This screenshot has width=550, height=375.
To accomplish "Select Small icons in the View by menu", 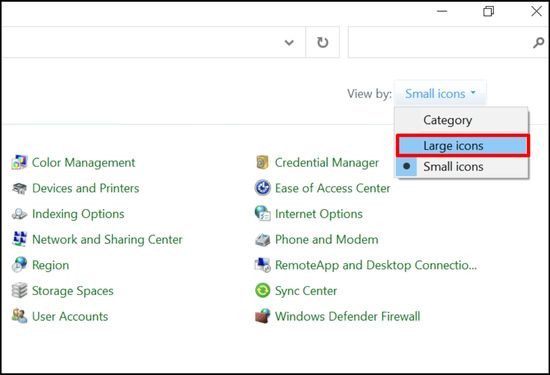I will [x=462, y=166].
